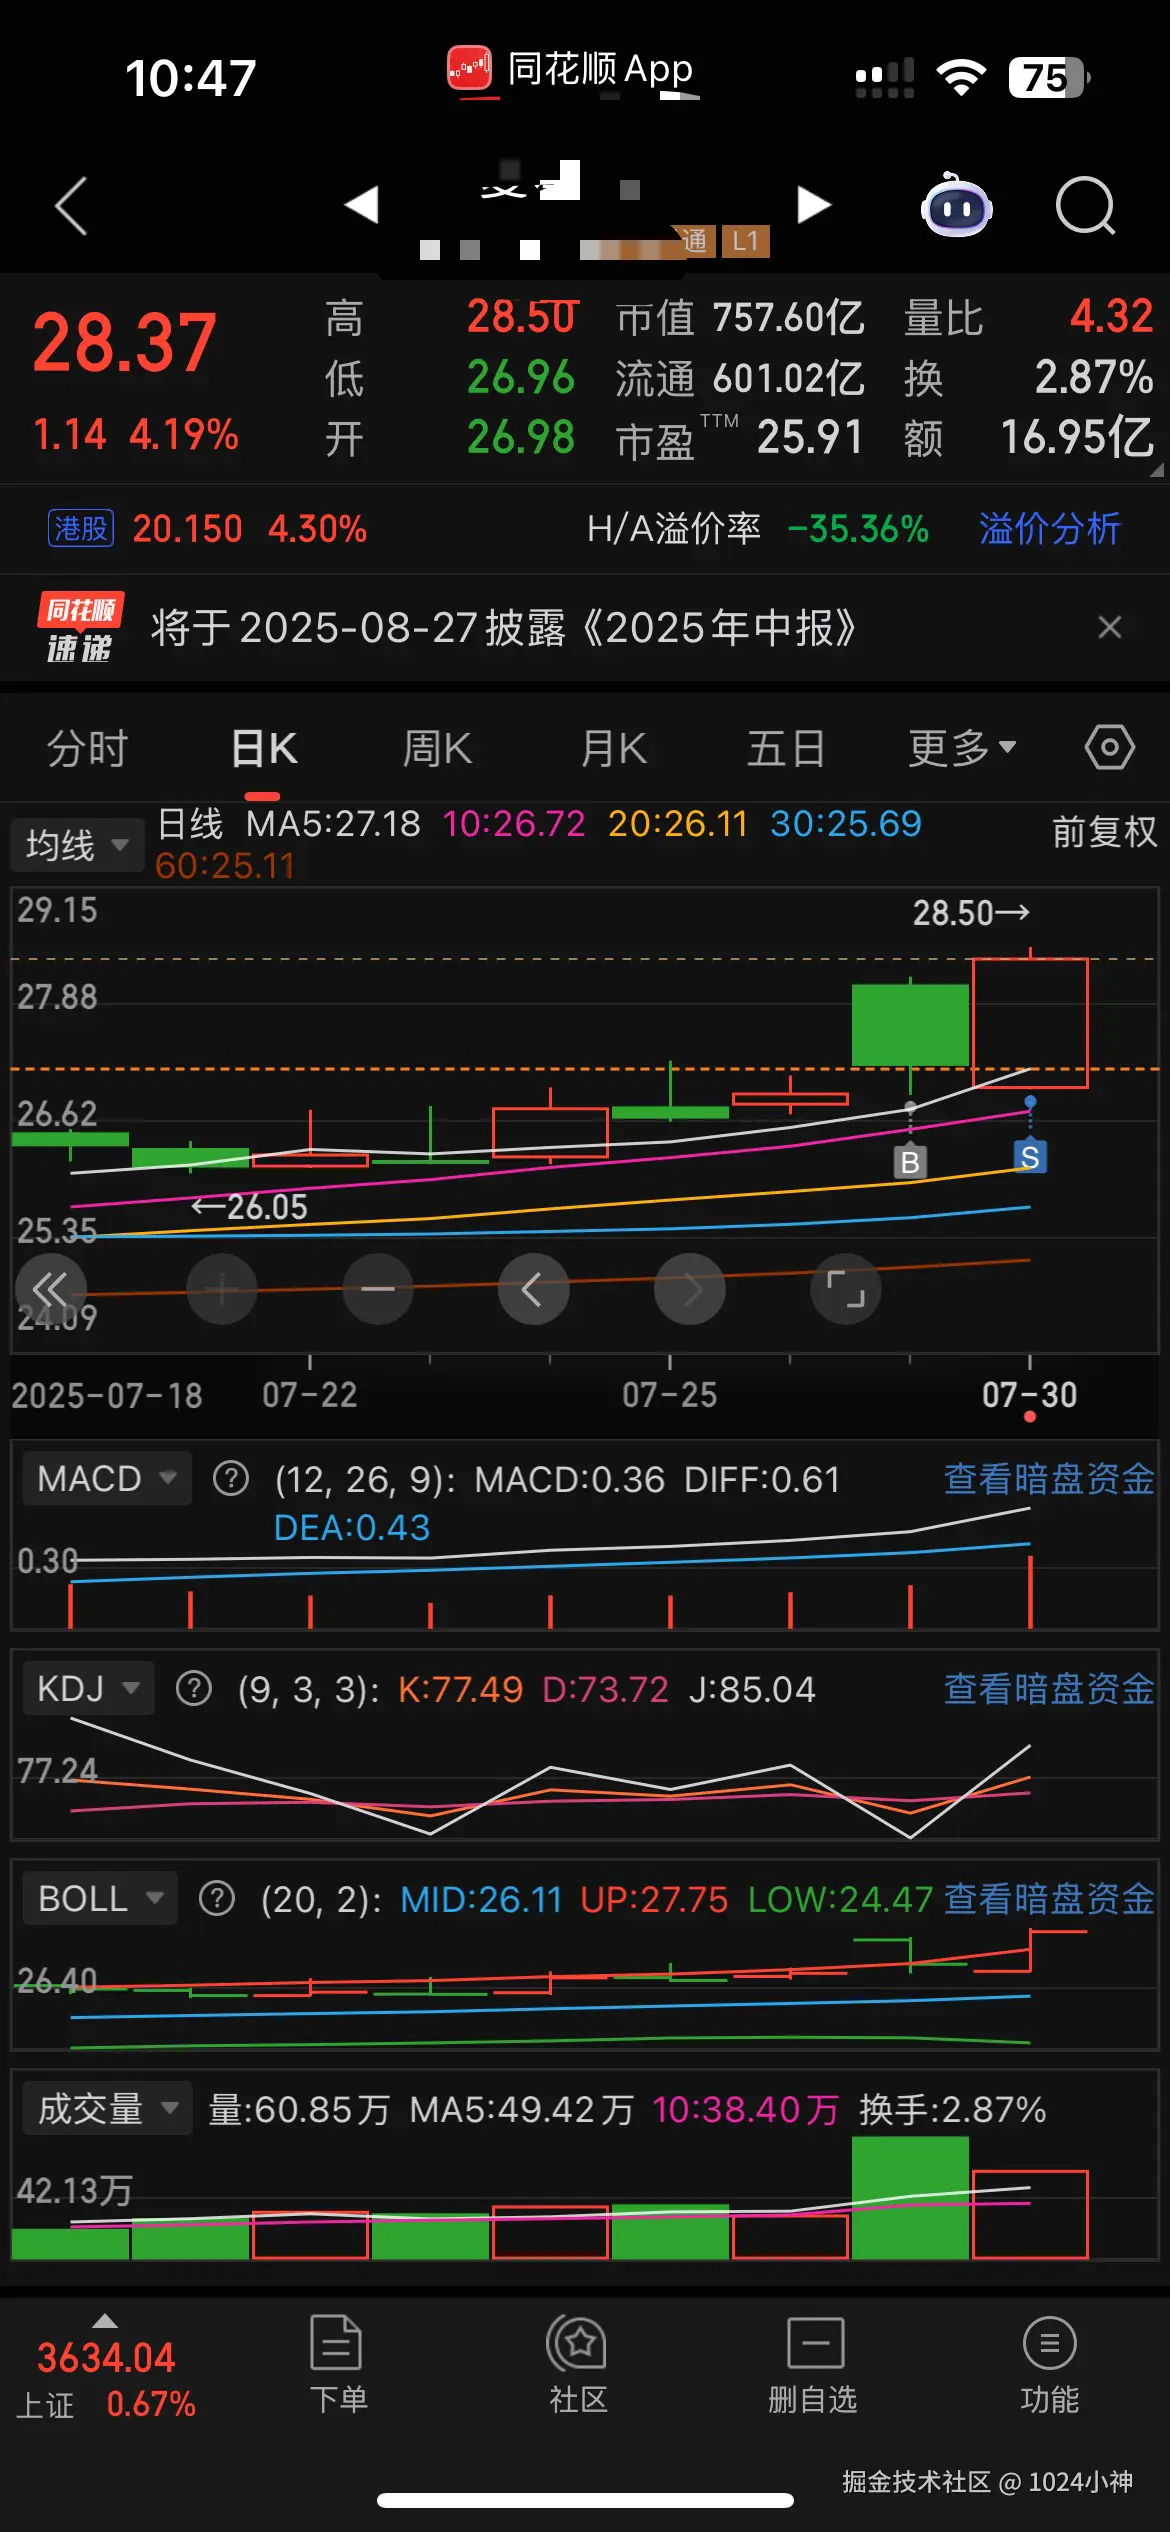Open the 溢价分析 link

[1049, 529]
